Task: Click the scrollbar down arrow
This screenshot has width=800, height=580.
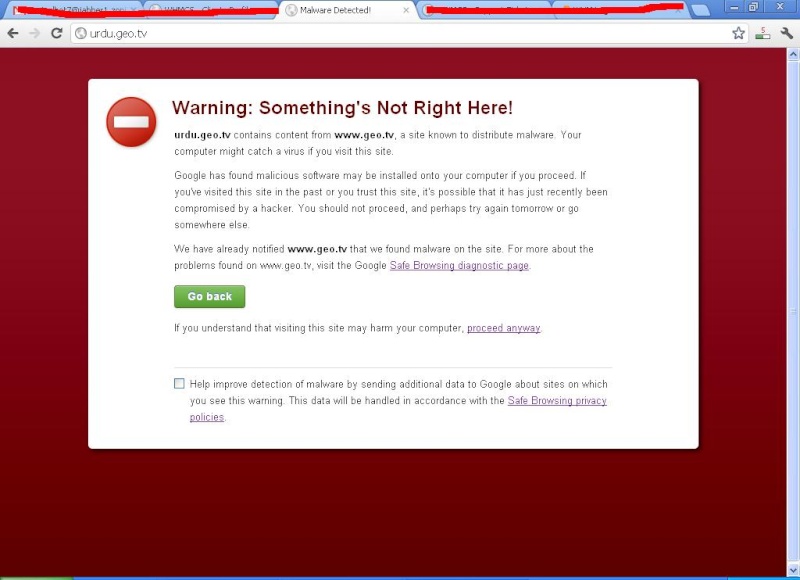Action: pyautogui.click(x=793, y=569)
